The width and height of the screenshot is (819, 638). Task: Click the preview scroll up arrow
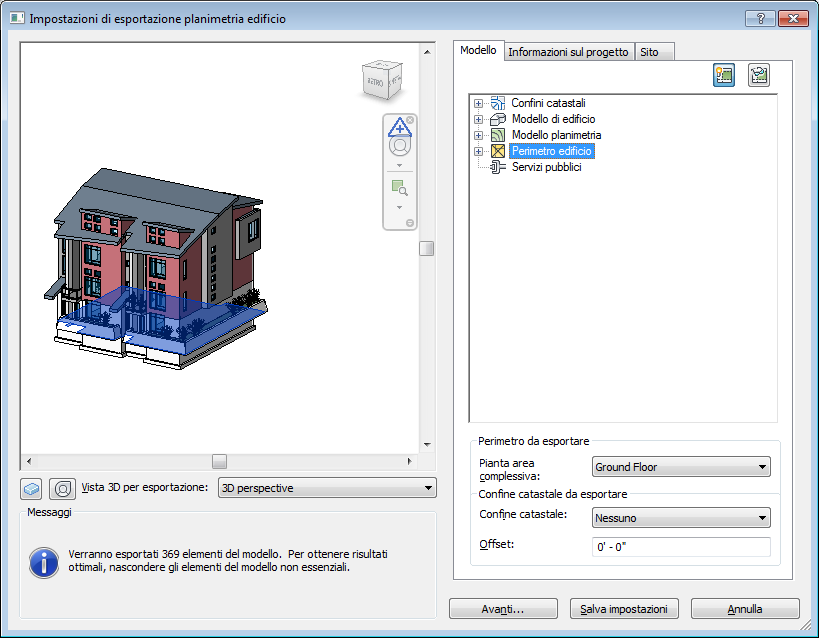(427, 52)
